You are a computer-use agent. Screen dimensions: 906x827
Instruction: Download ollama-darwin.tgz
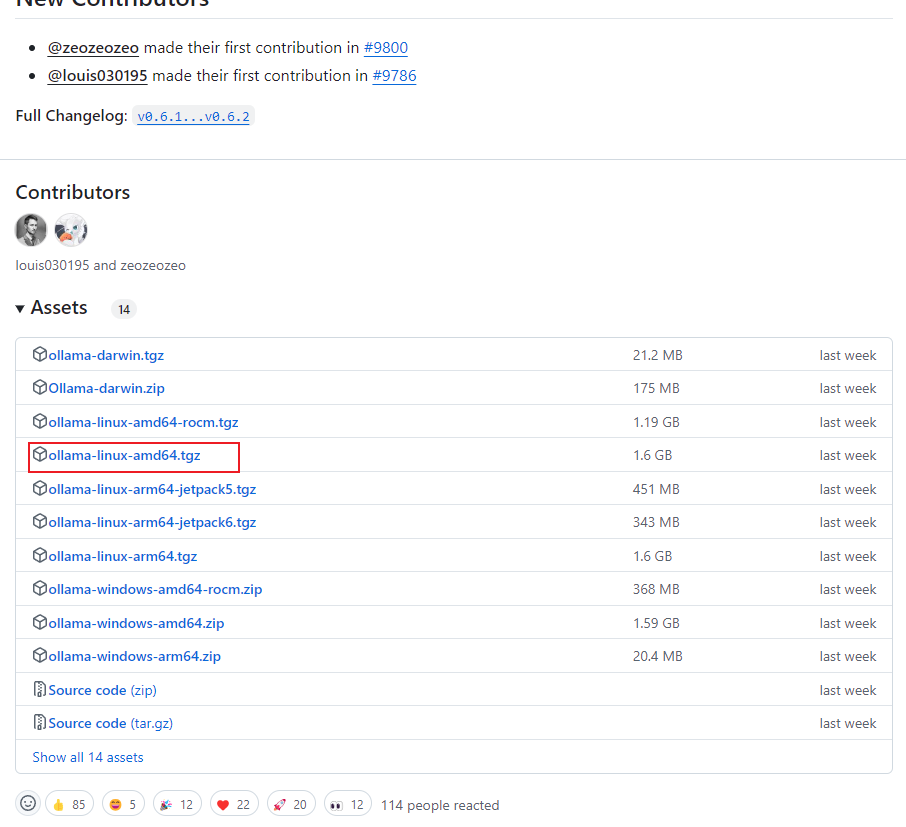coord(106,355)
